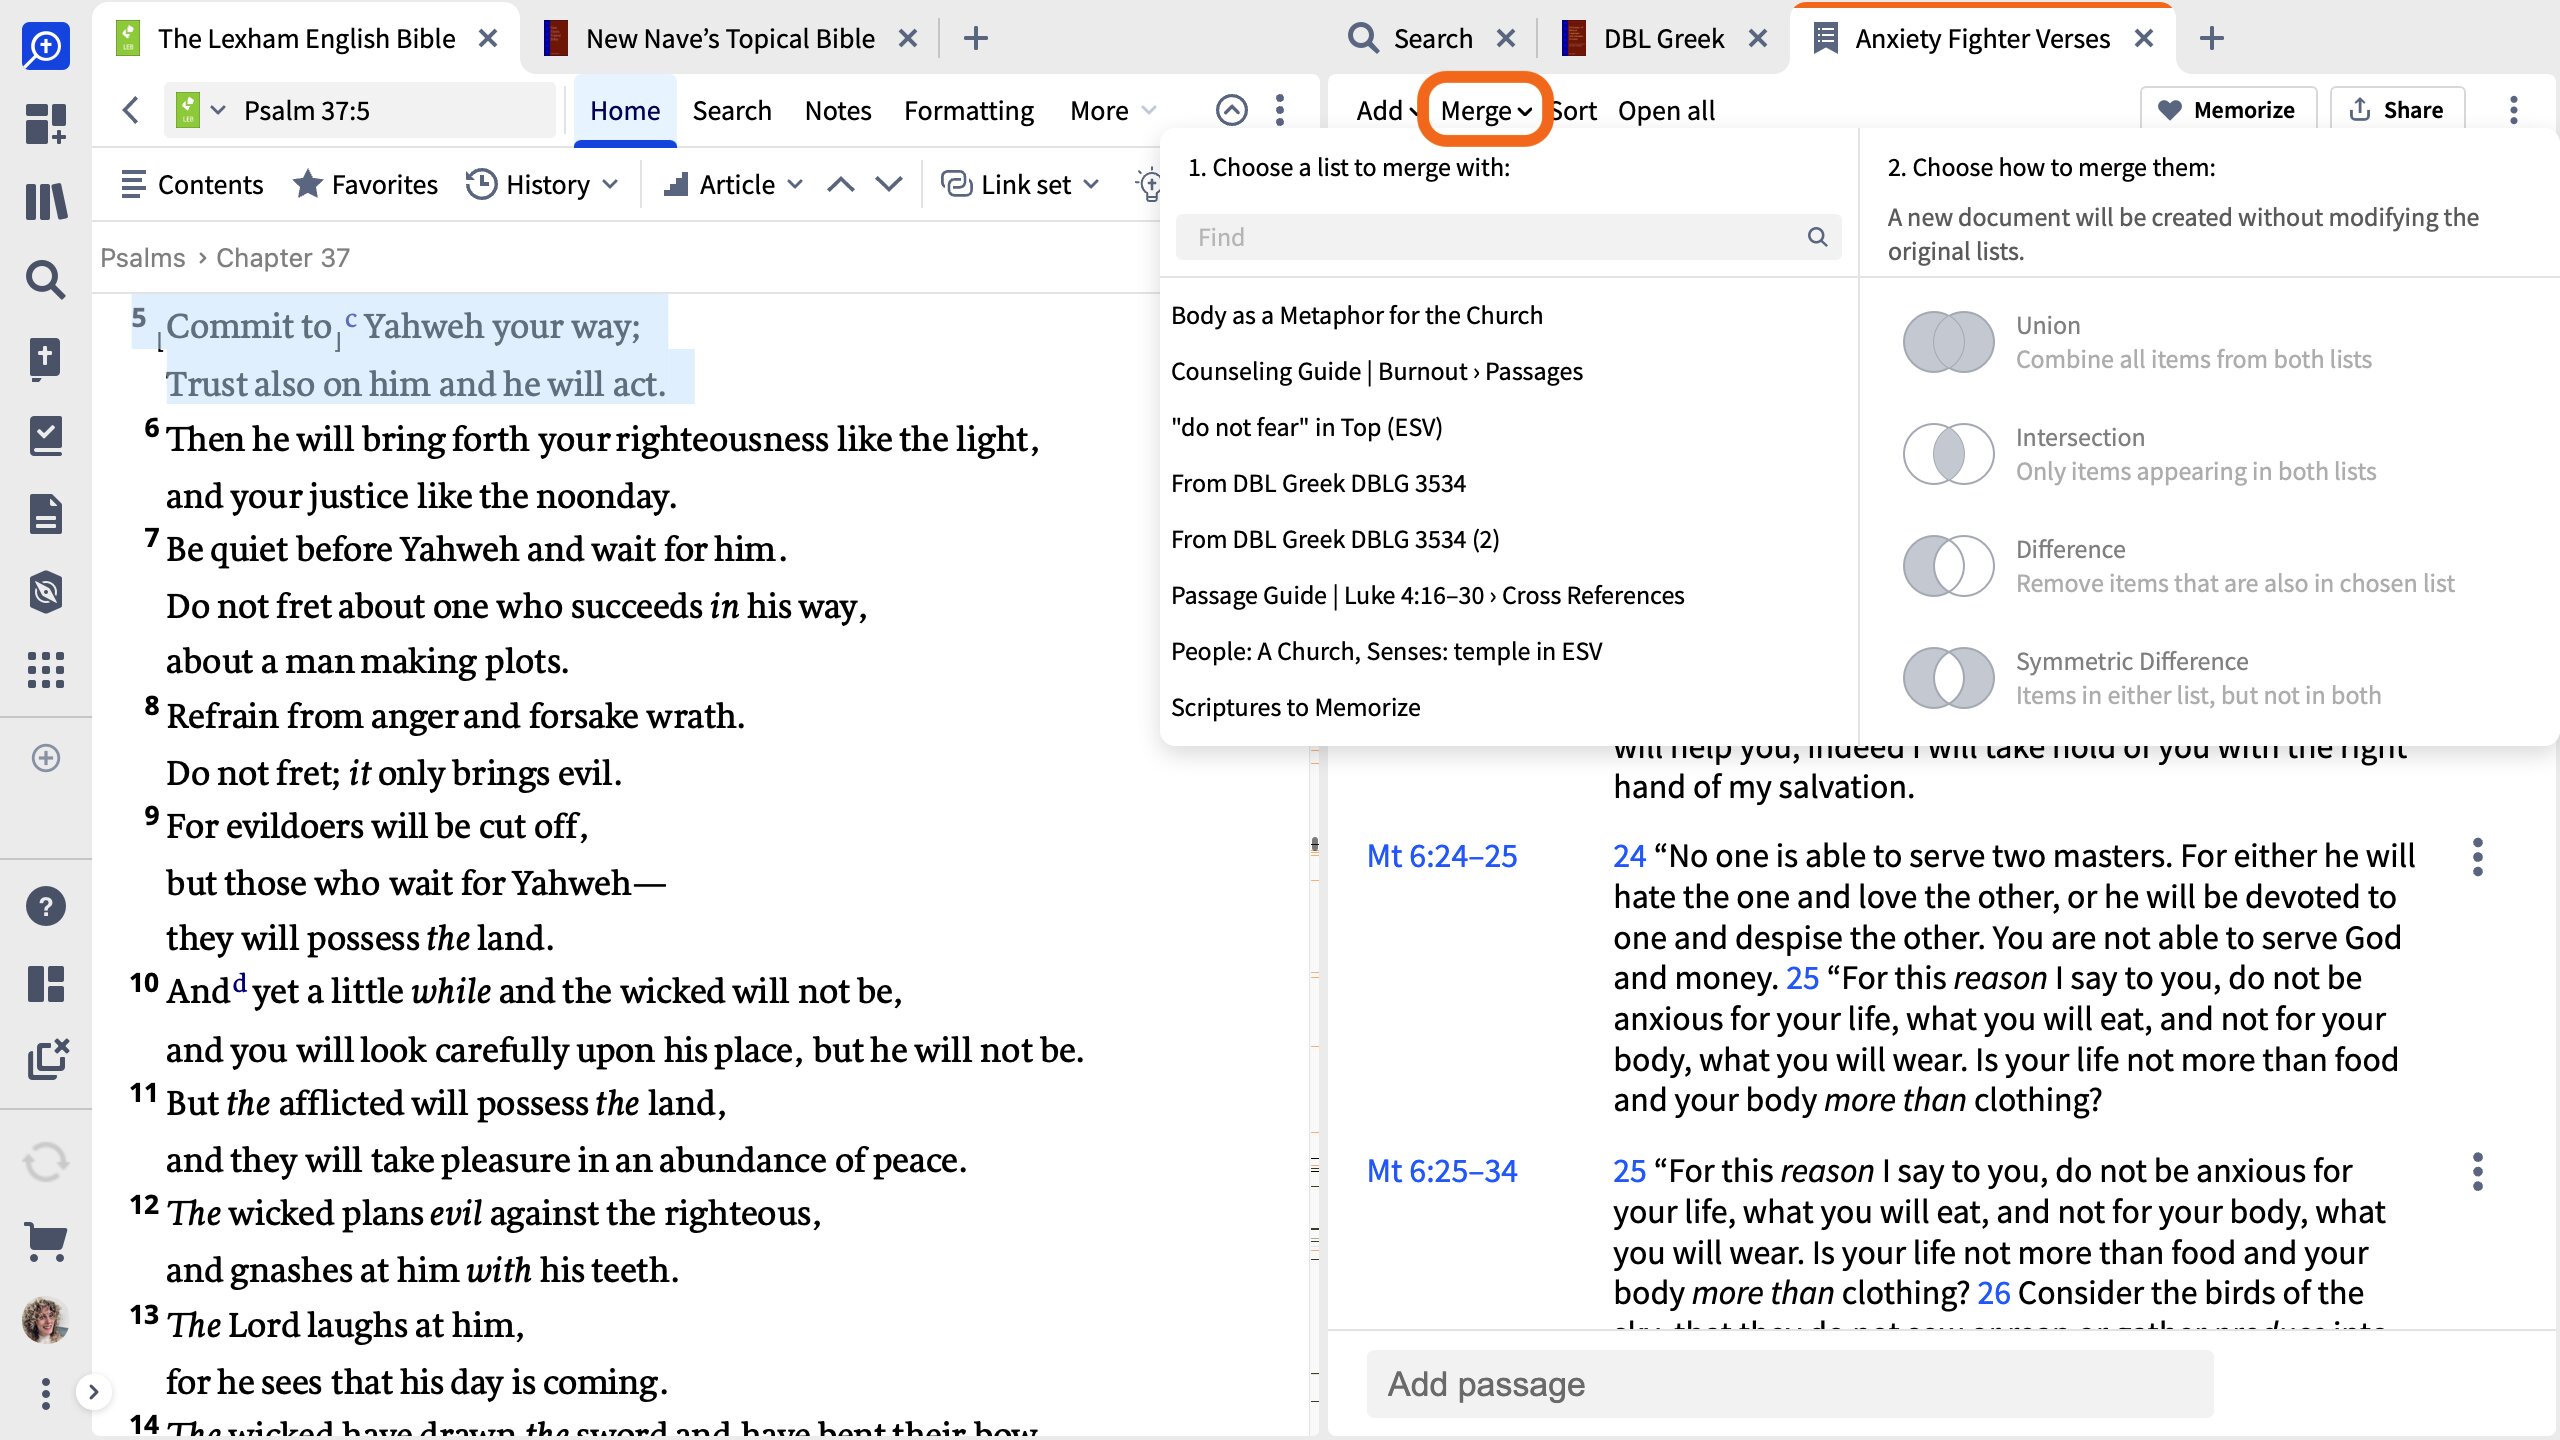Viewport: 2560px width, 1440px height.
Task: Choose Counseling Guide Burnout Passages list
Action: pos(1376,371)
